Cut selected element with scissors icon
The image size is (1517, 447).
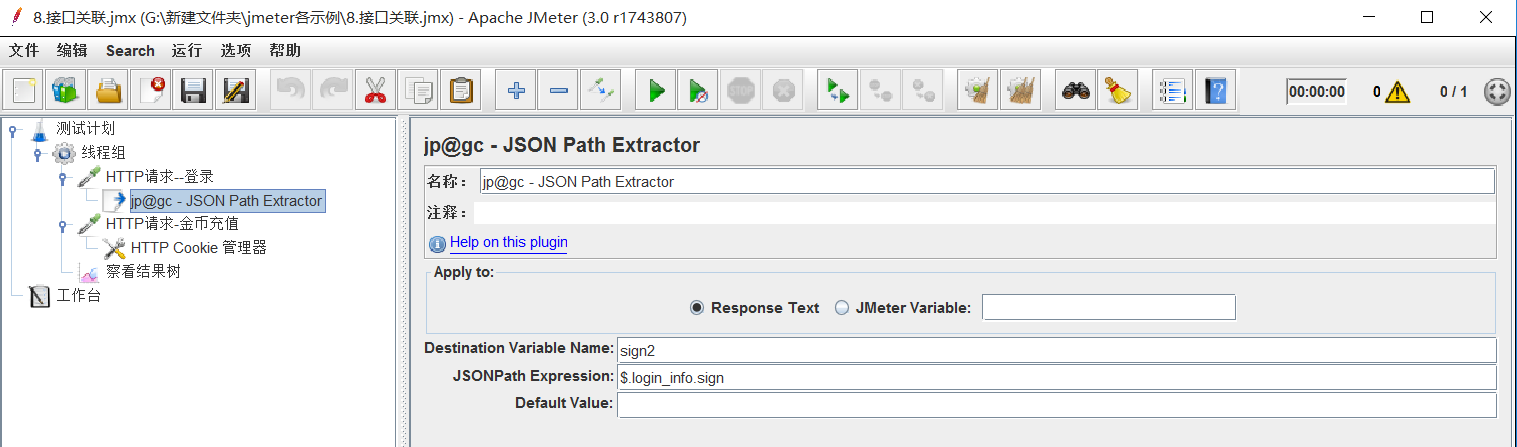click(375, 91)
